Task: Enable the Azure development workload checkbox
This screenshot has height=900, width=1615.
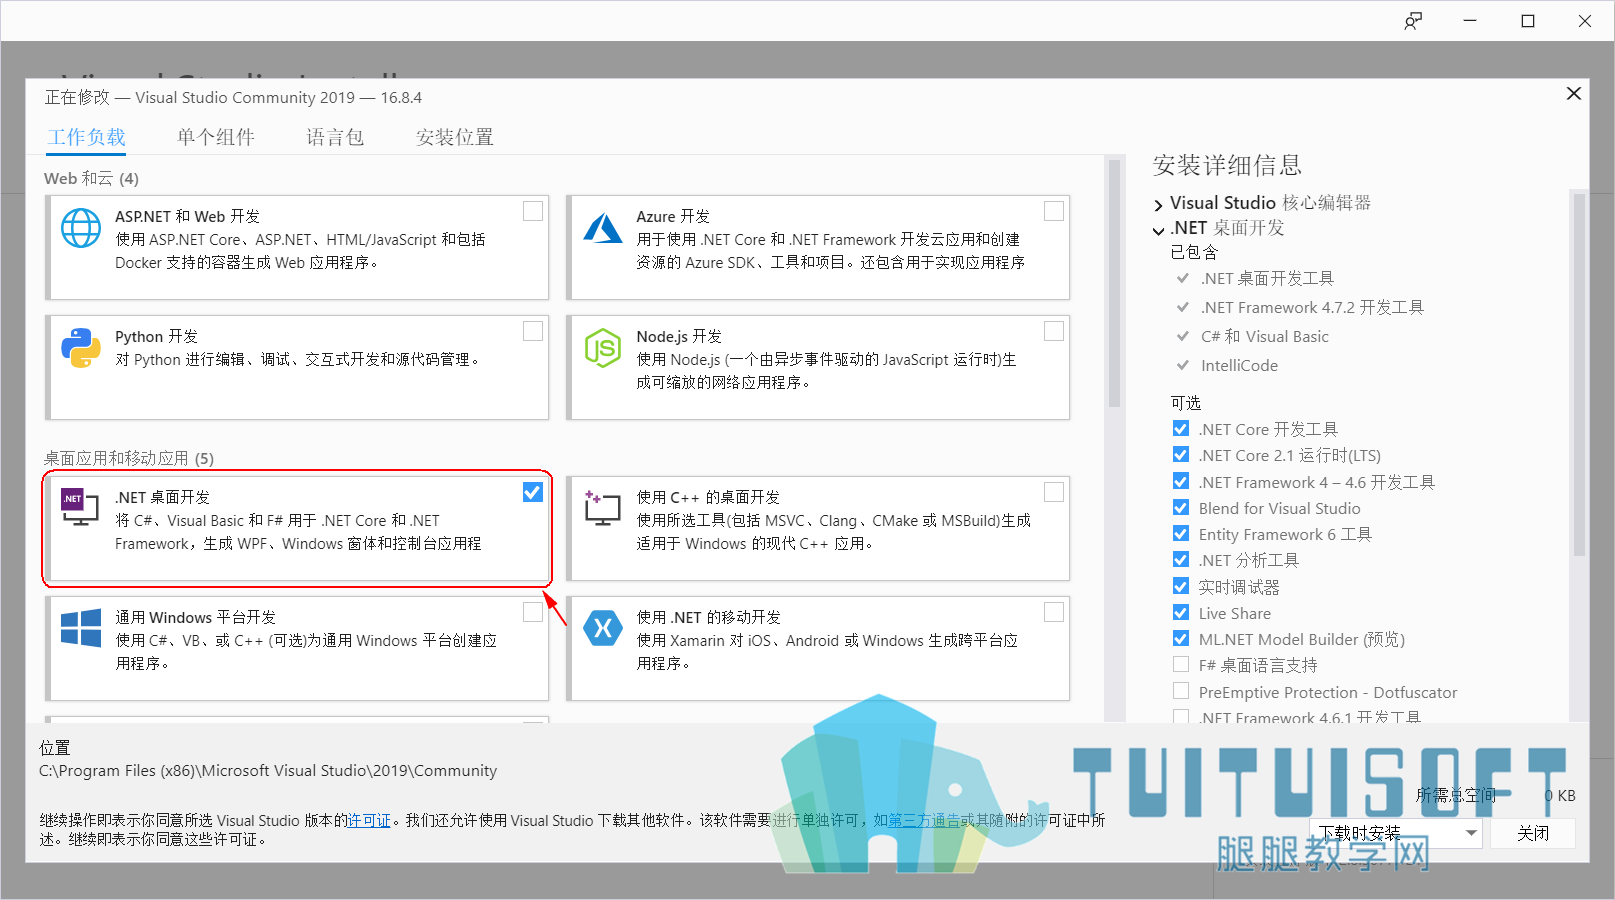Action: pyautogui.click(x=1054, y=211)
